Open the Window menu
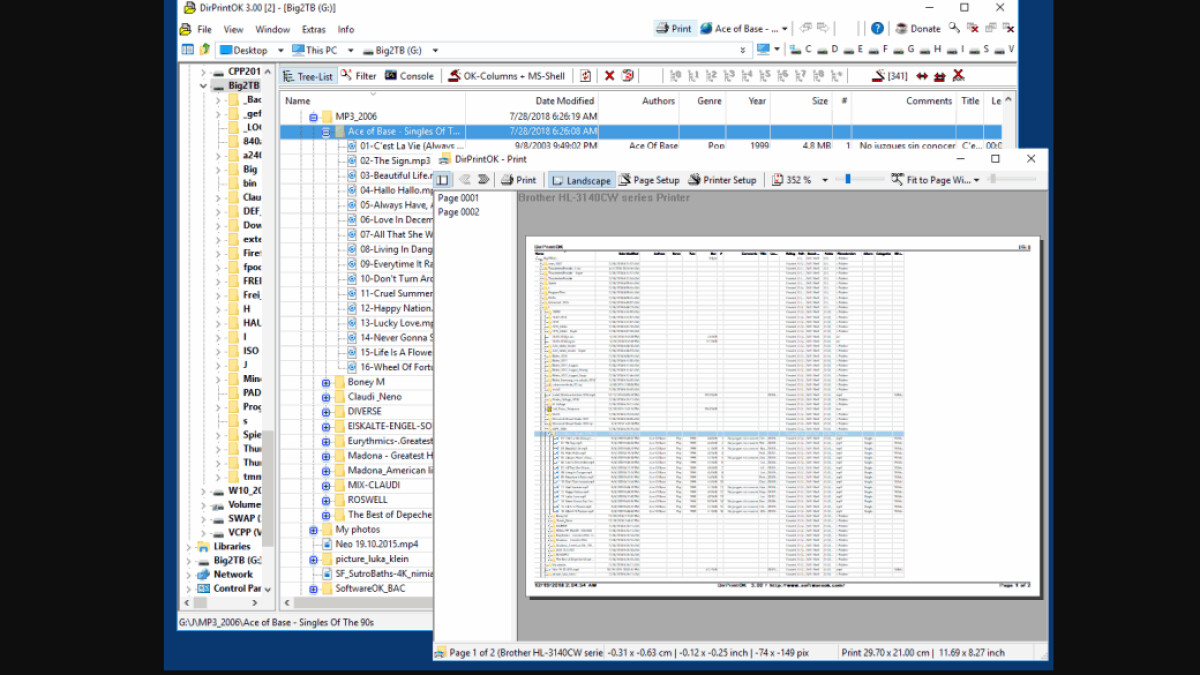 tap(272, 30)
